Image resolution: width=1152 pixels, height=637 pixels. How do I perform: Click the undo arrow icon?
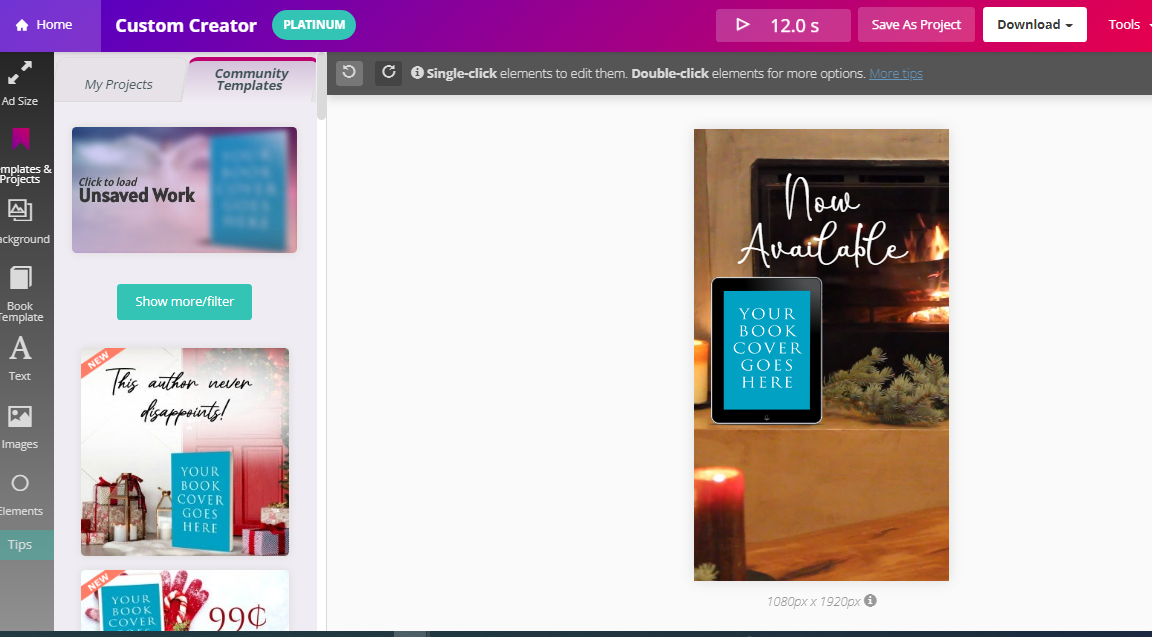point(349,72)
